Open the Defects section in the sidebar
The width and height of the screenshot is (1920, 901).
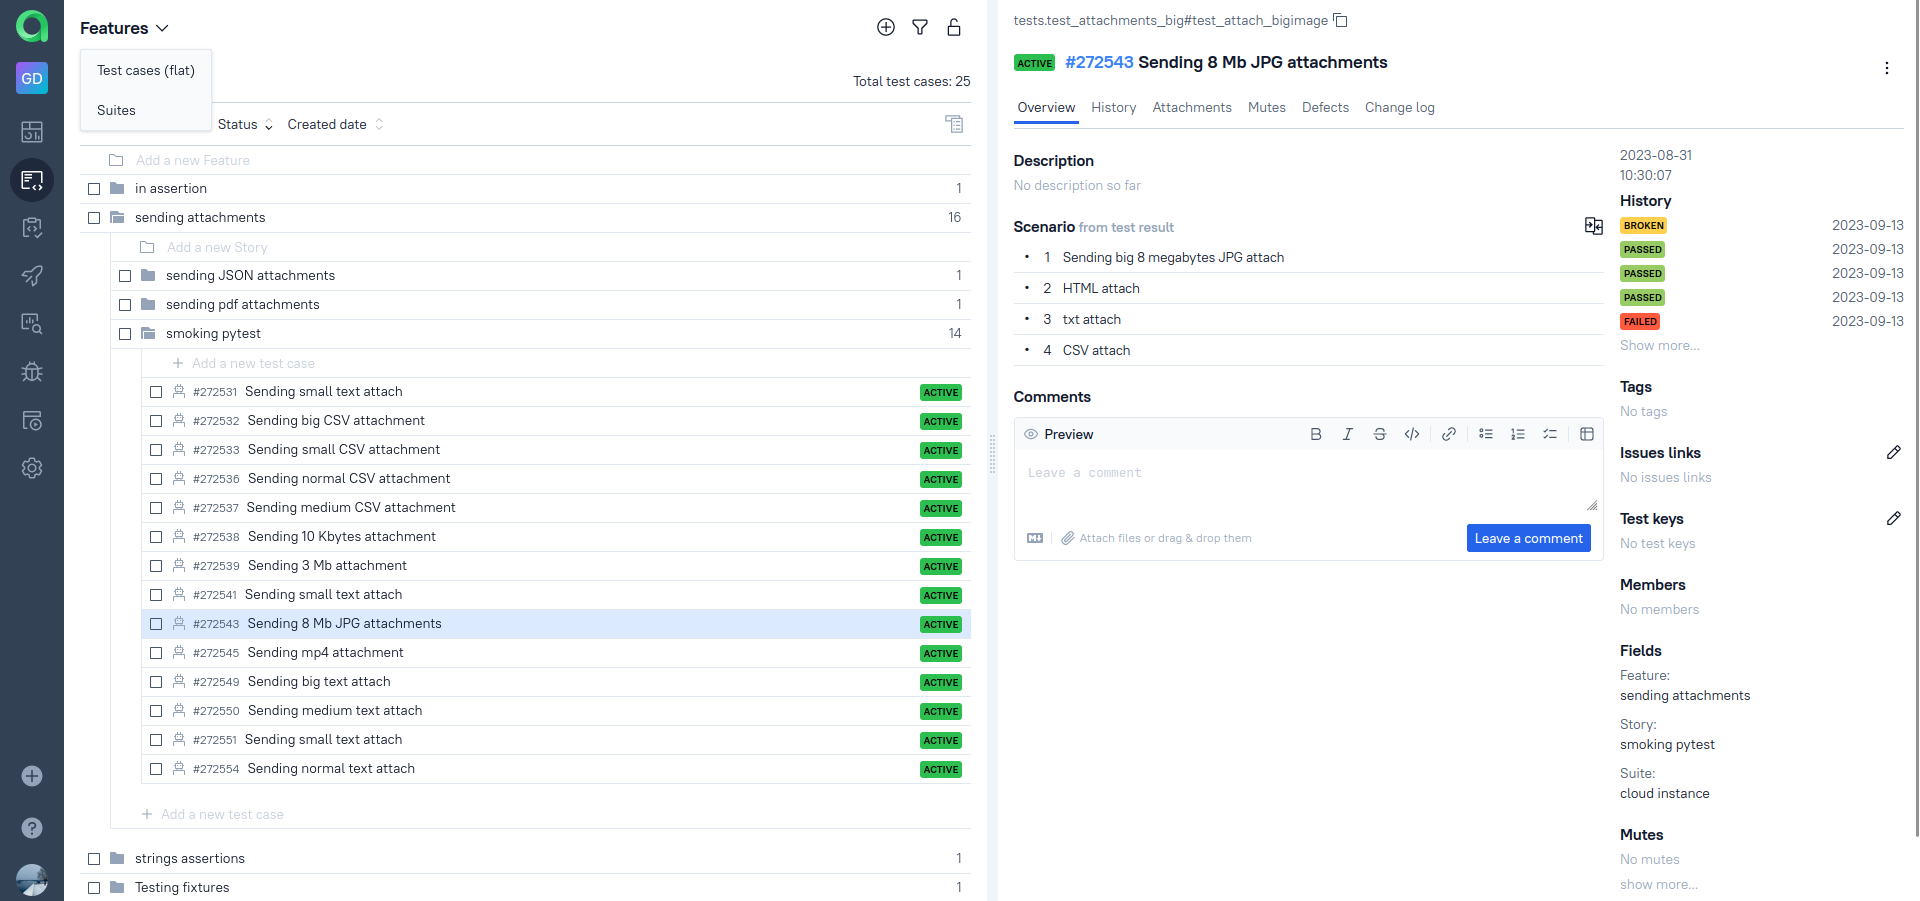pyautogui.click(x=31, y=372)
